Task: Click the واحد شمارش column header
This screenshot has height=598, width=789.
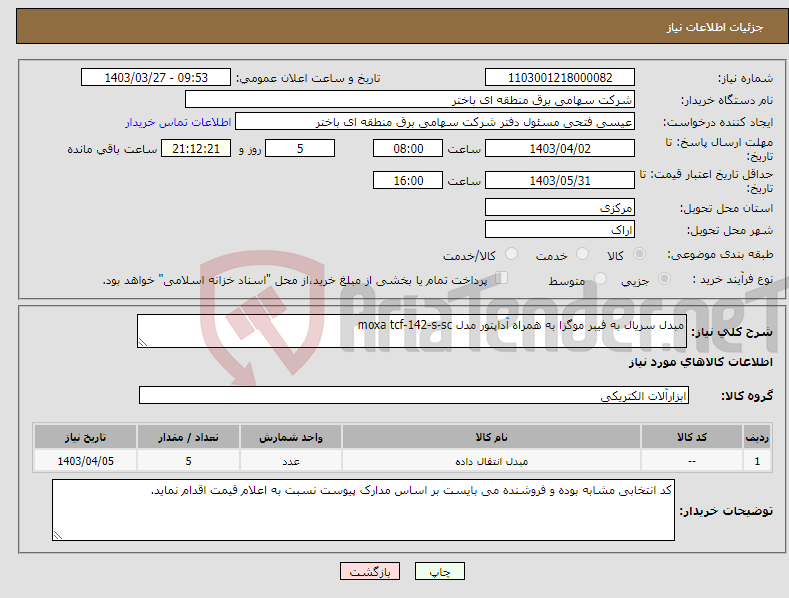Action: point(291,437)
